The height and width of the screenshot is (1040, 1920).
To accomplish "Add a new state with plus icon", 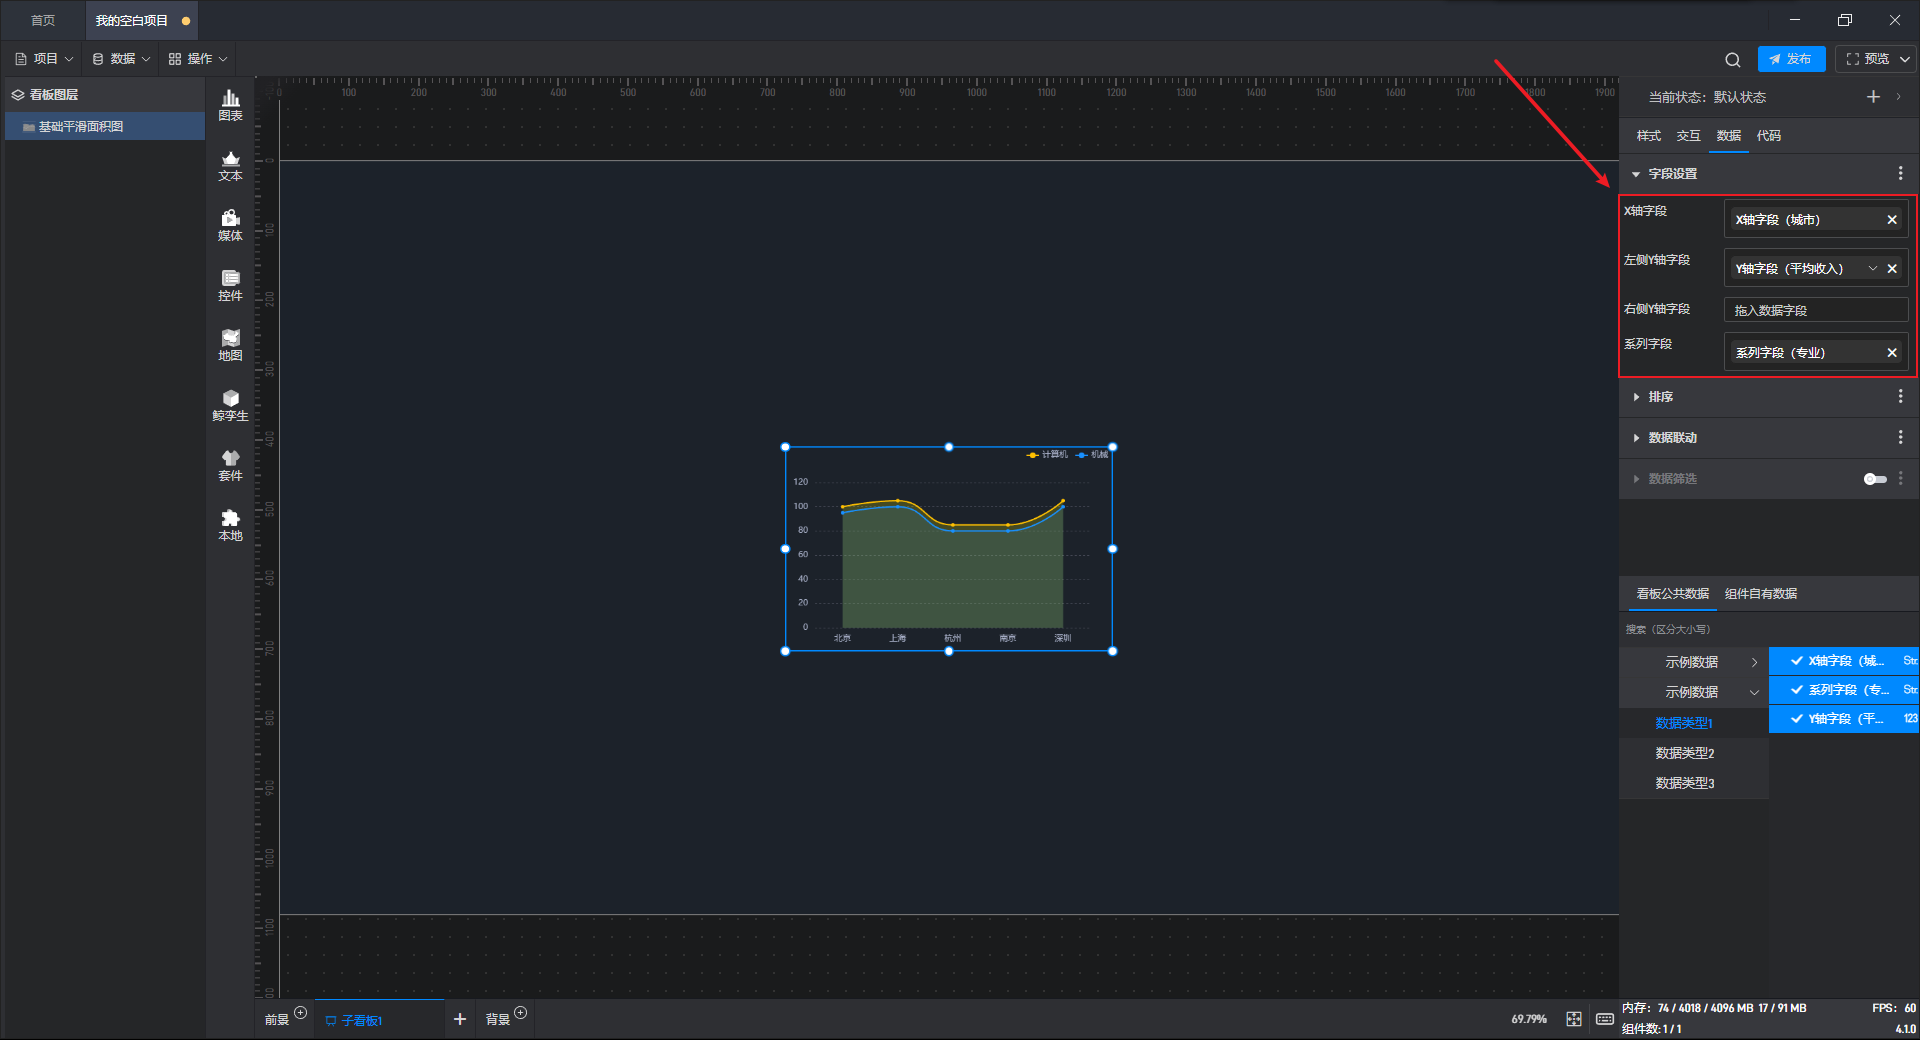I will pos(1873,97).
